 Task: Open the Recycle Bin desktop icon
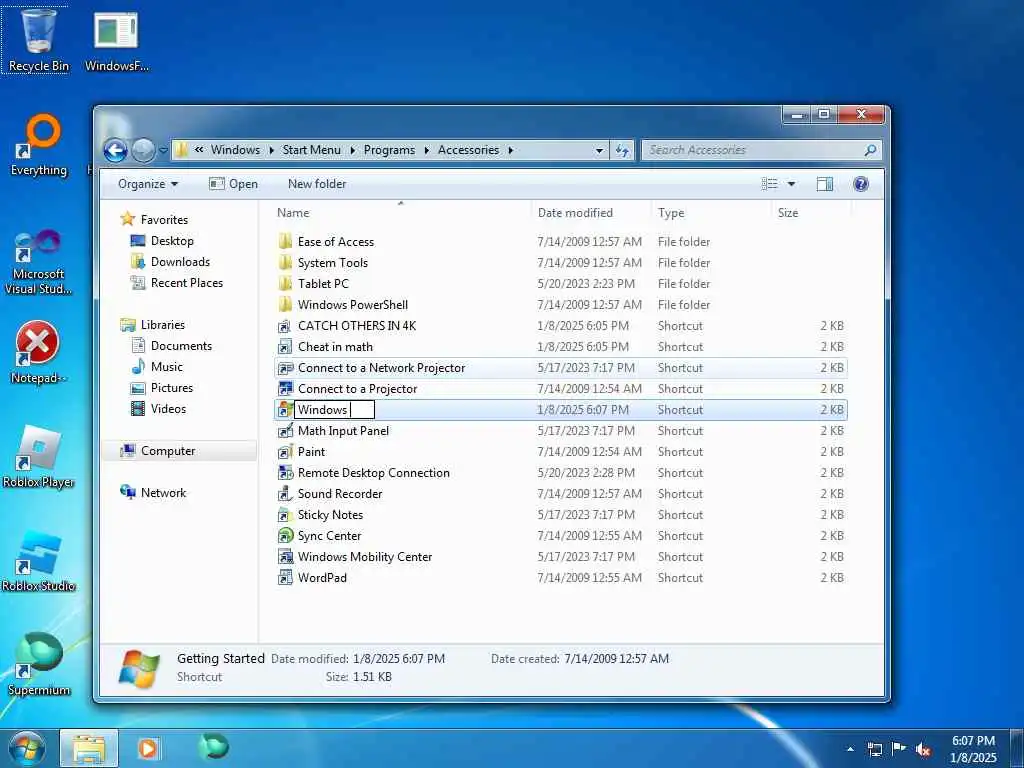click(x=38, y=39)
